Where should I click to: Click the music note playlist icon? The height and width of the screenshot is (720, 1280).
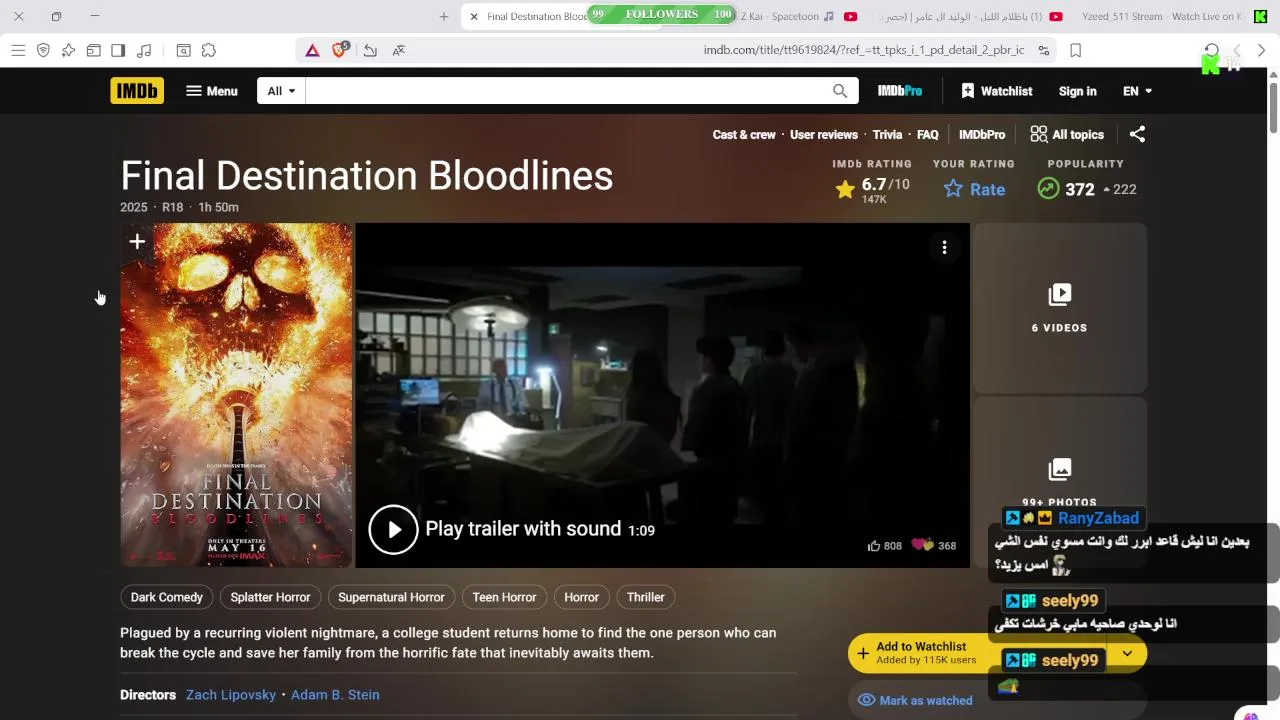(144, 50)
